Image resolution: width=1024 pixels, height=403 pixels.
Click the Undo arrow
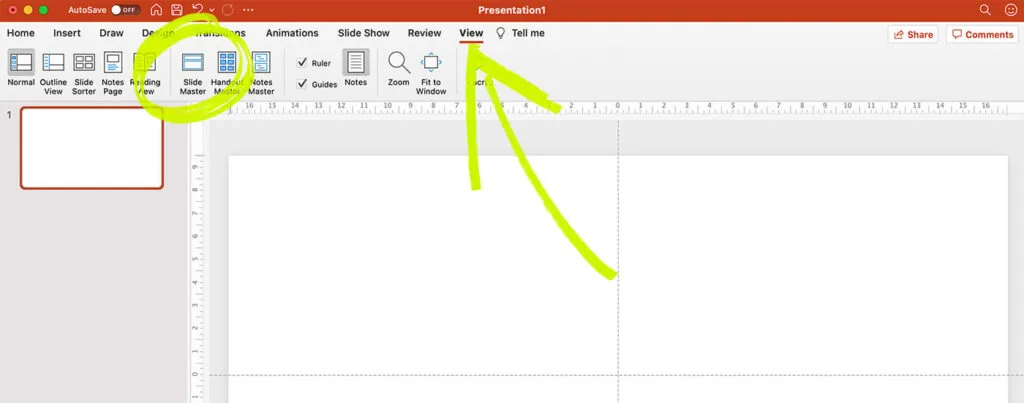tap(198, 10)
